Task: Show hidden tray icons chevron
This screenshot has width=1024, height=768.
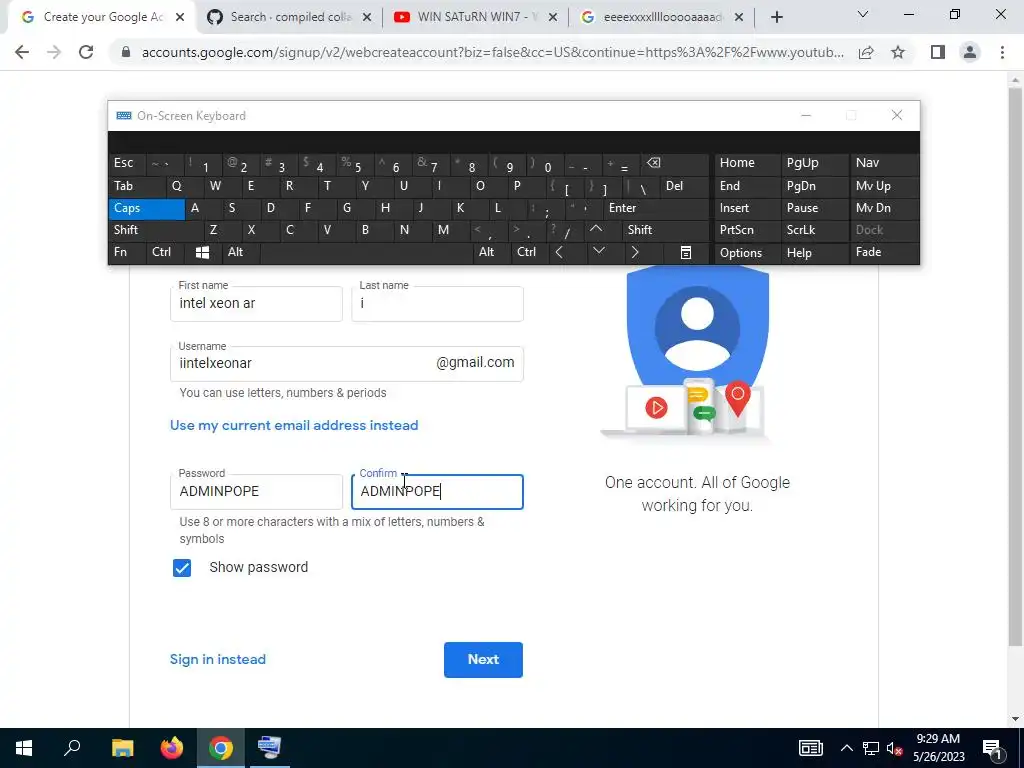Action: coord(846,749)
